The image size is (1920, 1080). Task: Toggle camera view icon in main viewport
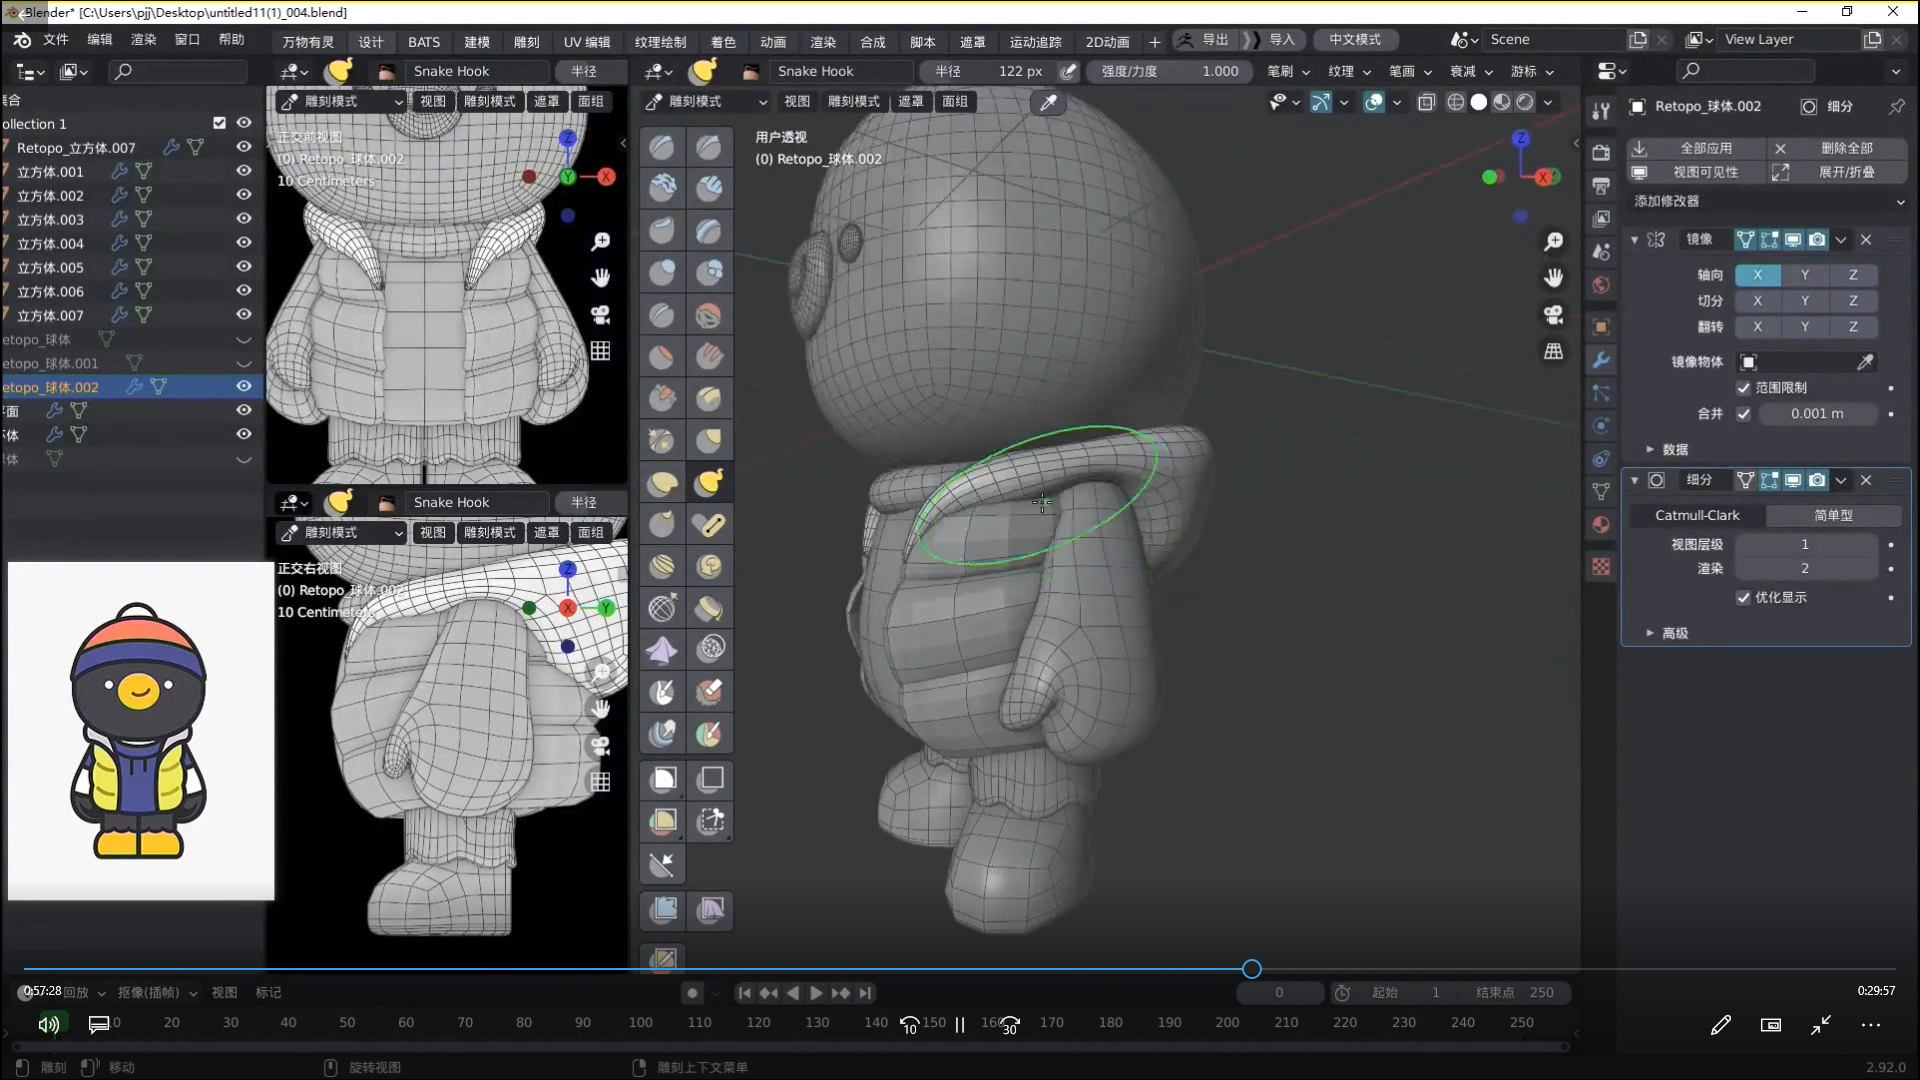[x=1553, y=314]
